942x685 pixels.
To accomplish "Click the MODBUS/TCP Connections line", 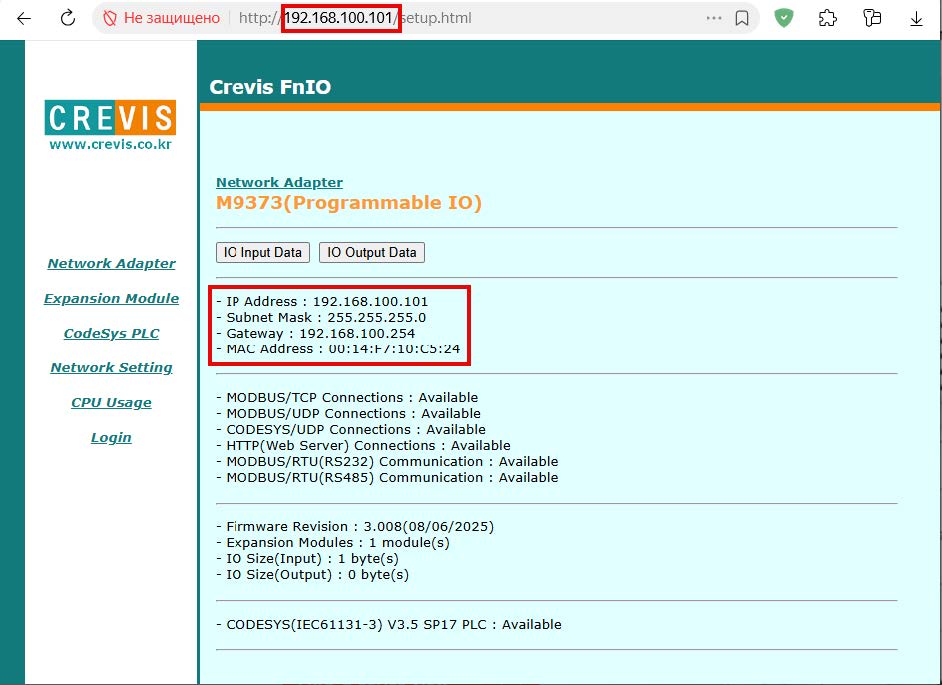I will [347, 398].
